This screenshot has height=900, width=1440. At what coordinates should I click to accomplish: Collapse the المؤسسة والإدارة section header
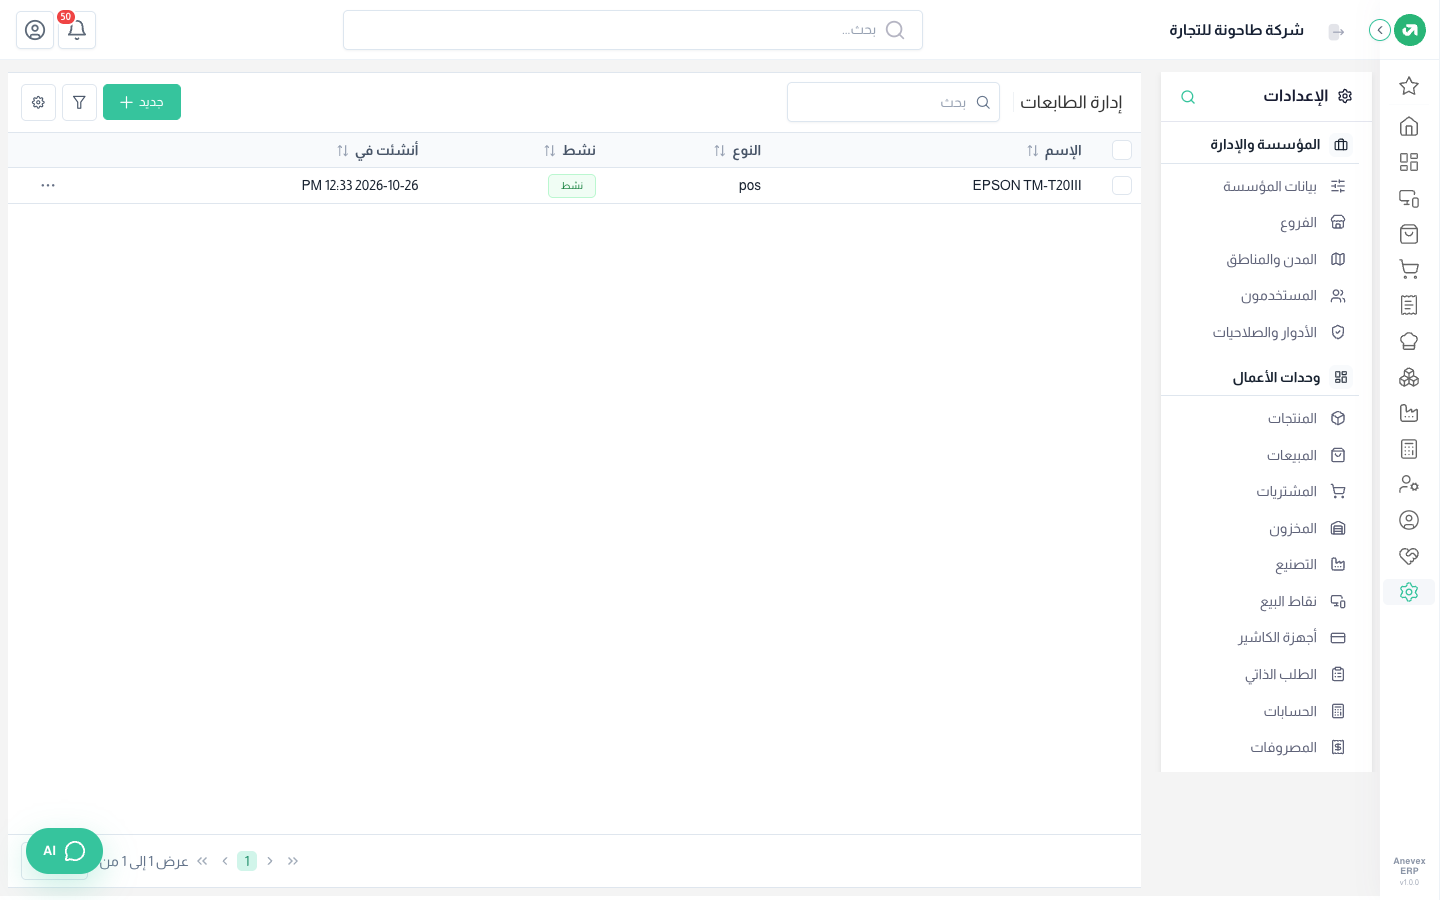pos(1260,145)
